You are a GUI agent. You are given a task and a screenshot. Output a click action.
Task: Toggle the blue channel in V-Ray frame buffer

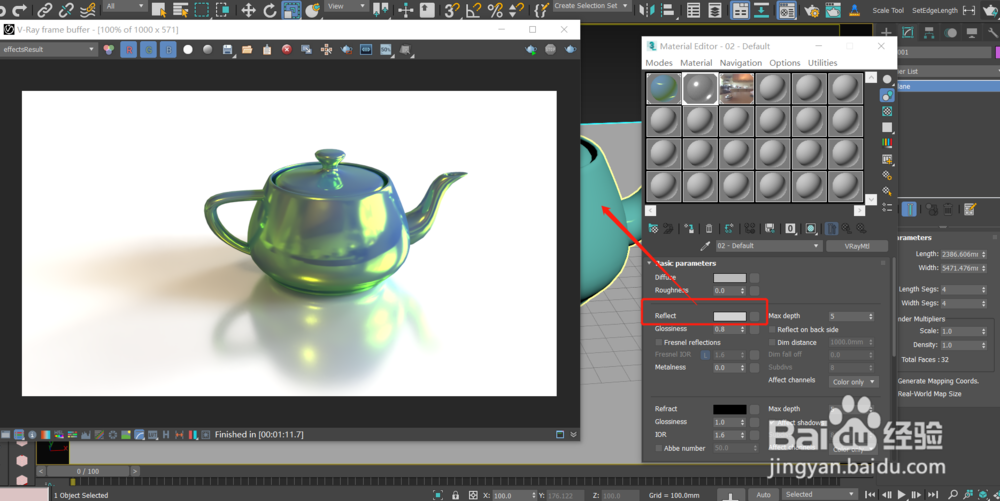[x=168, y=50]
